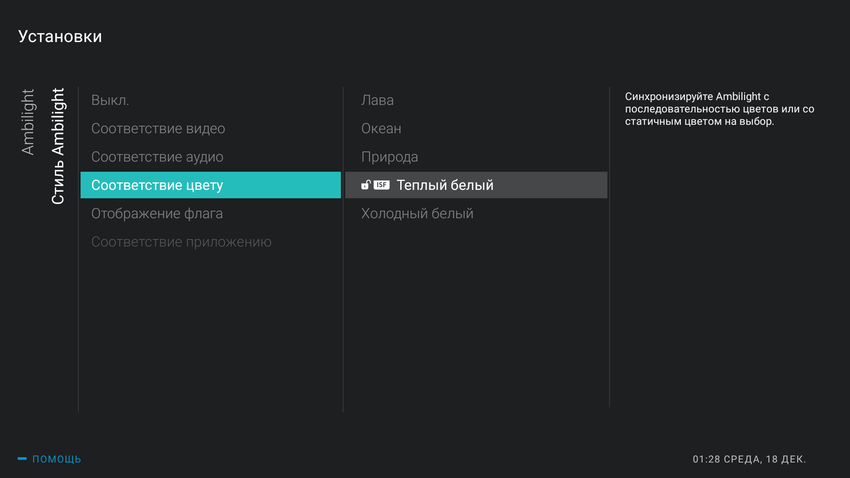Pick the Природа color preset
Image resolution: width=850 pixels, height=478 pixels.
[x=390, y=157]
